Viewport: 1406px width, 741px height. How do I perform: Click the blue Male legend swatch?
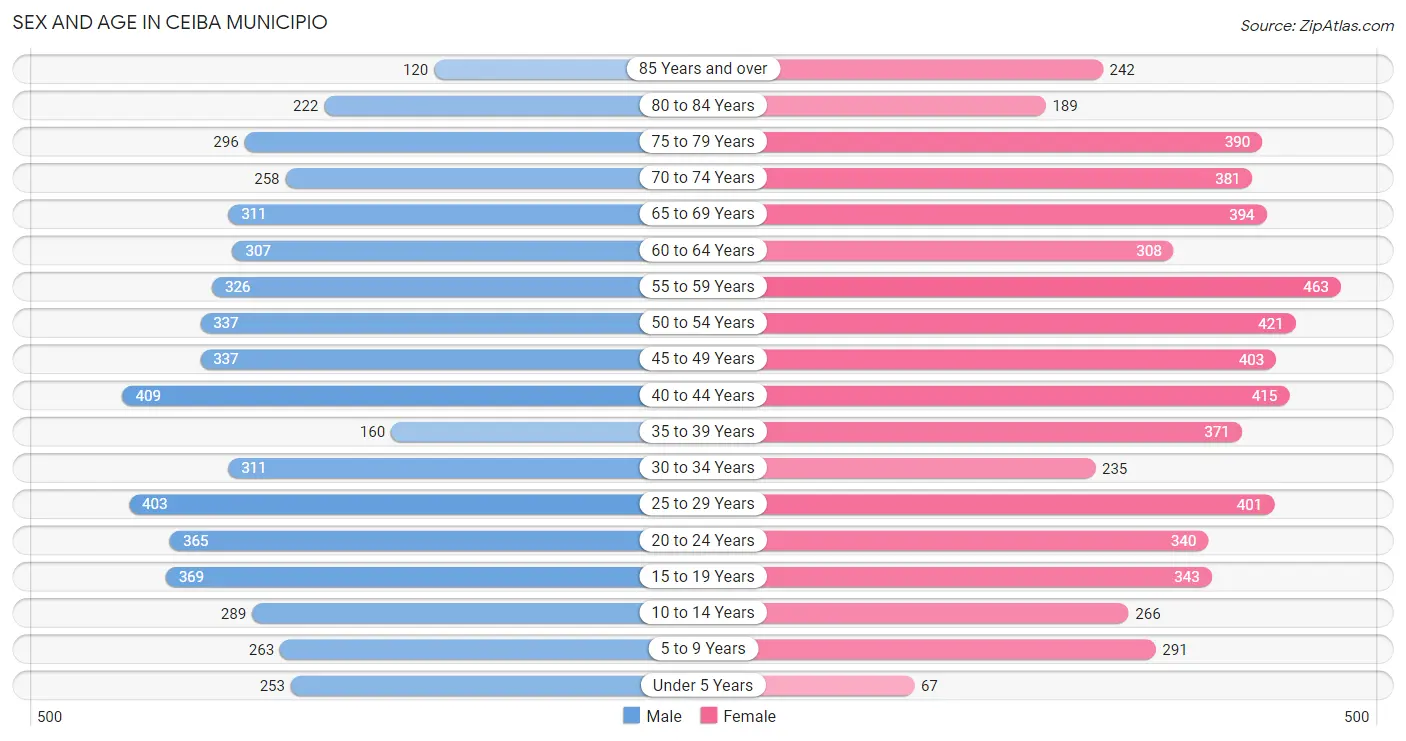pos(631,716)
